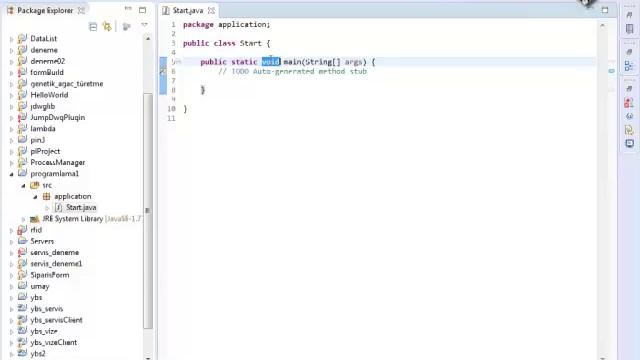Click the editor scroll up arrow
The image size is (640, 360).
coord(602,25)
